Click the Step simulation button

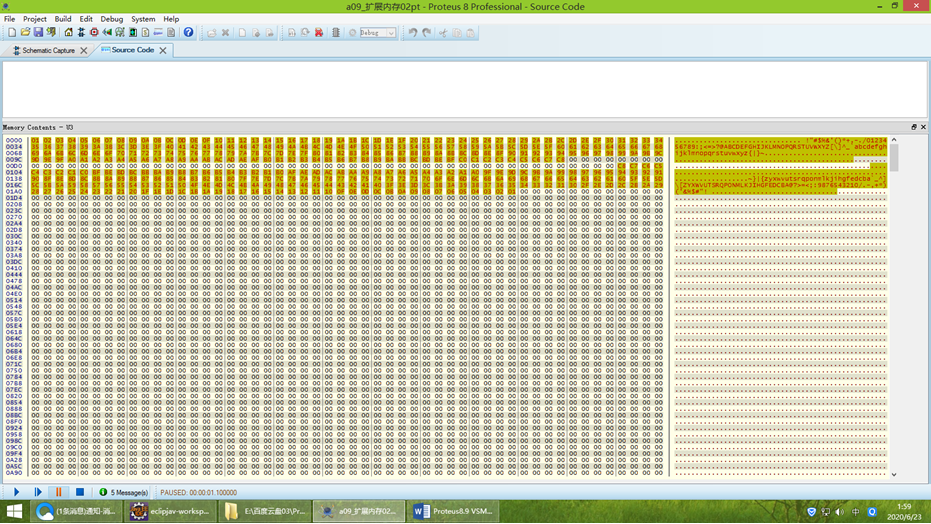(x=38, y=492)
